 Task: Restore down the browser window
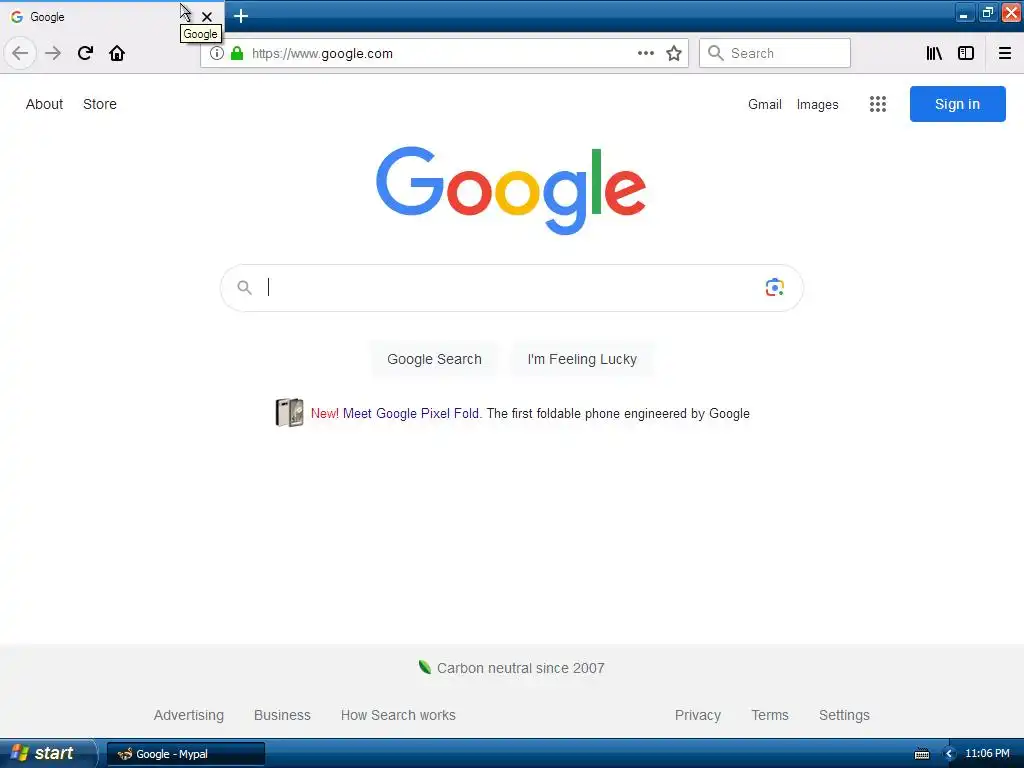pyautogui.click(x=987, y=13)
